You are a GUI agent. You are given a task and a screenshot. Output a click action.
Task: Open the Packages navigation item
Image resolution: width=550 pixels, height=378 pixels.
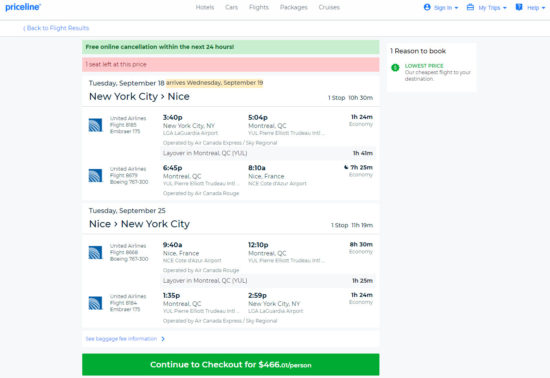(294, 7)
